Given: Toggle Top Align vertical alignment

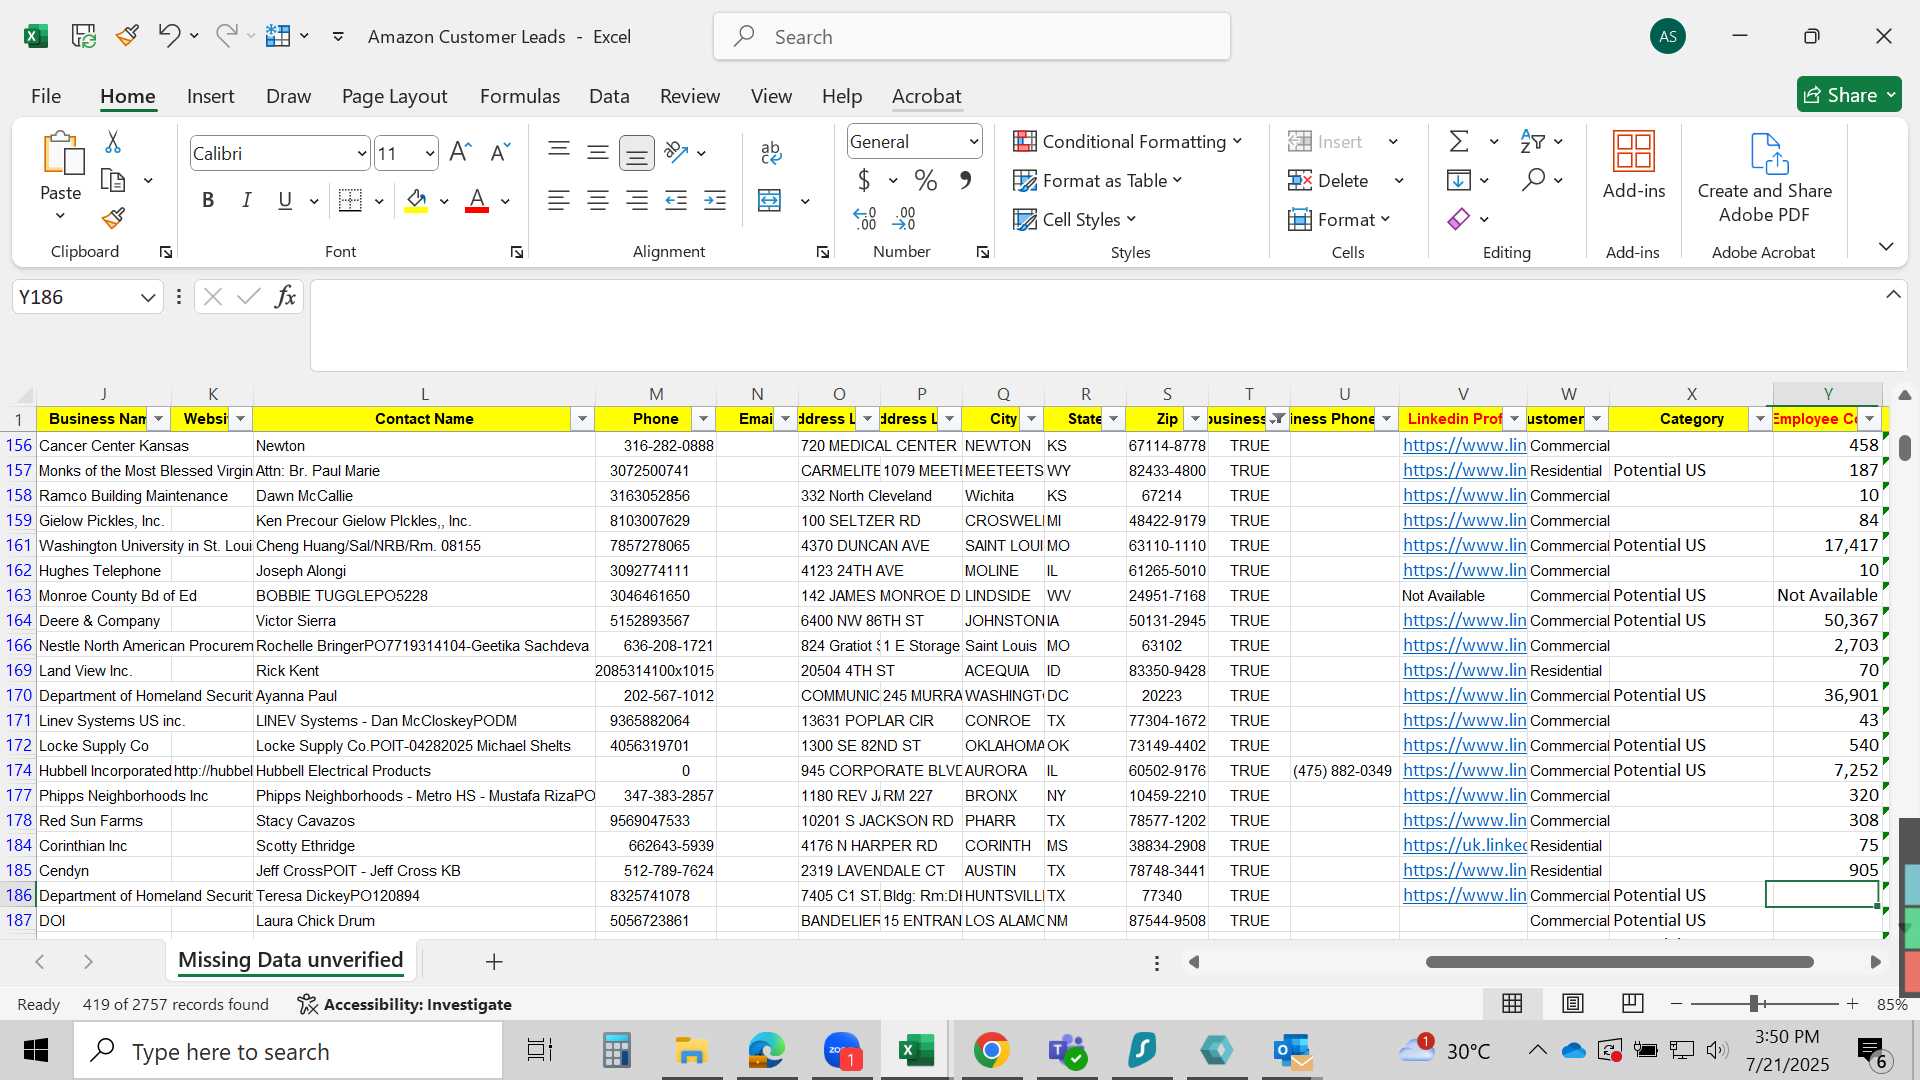Looking at the screenshot, I should tap(559, 152).
